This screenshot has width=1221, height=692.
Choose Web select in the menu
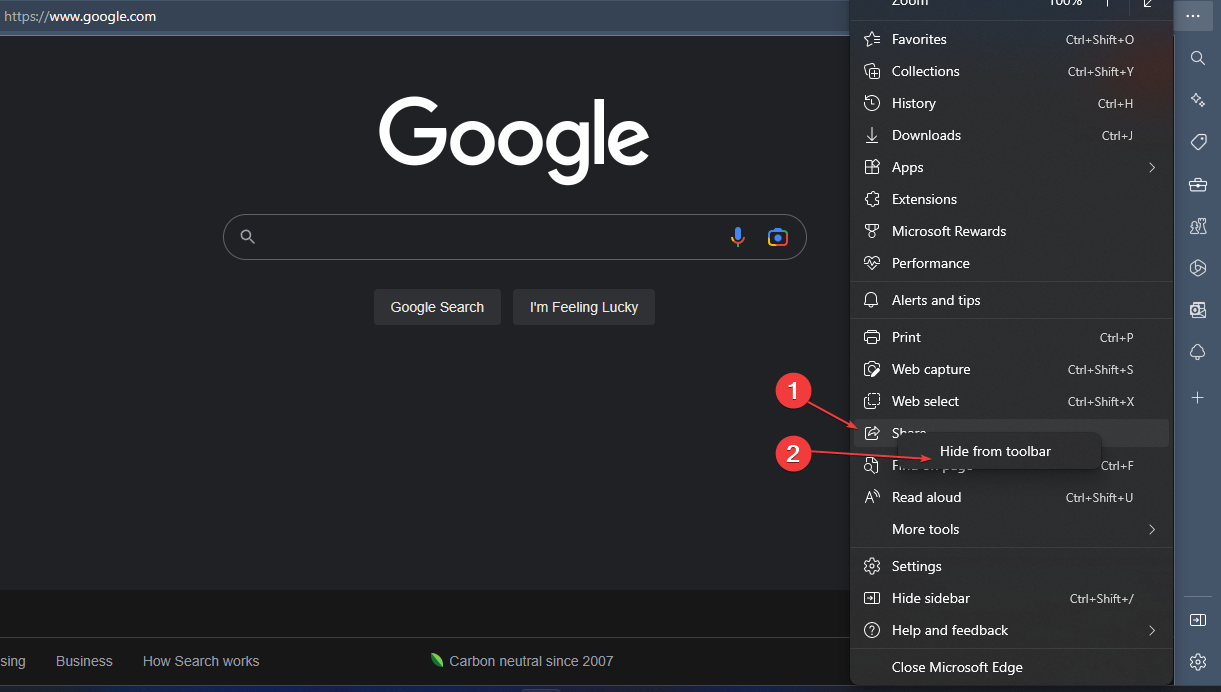[x=1010, y=401]
